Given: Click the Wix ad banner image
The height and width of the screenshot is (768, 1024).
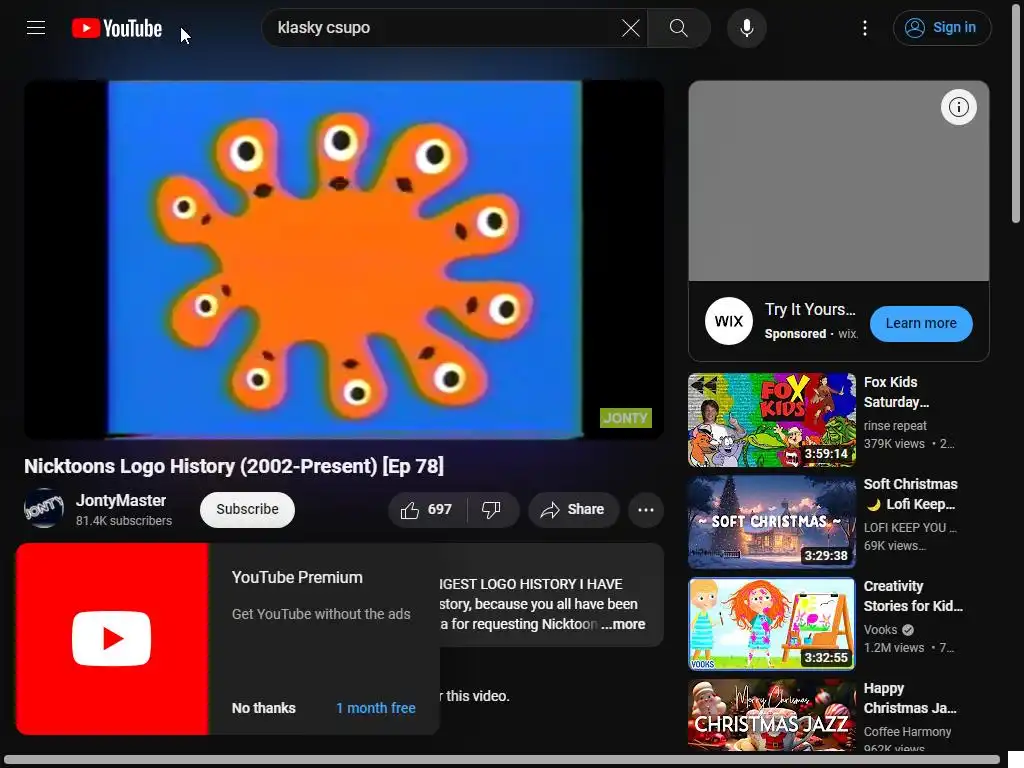Looking at the screenshot, I should tap(839, 181).
